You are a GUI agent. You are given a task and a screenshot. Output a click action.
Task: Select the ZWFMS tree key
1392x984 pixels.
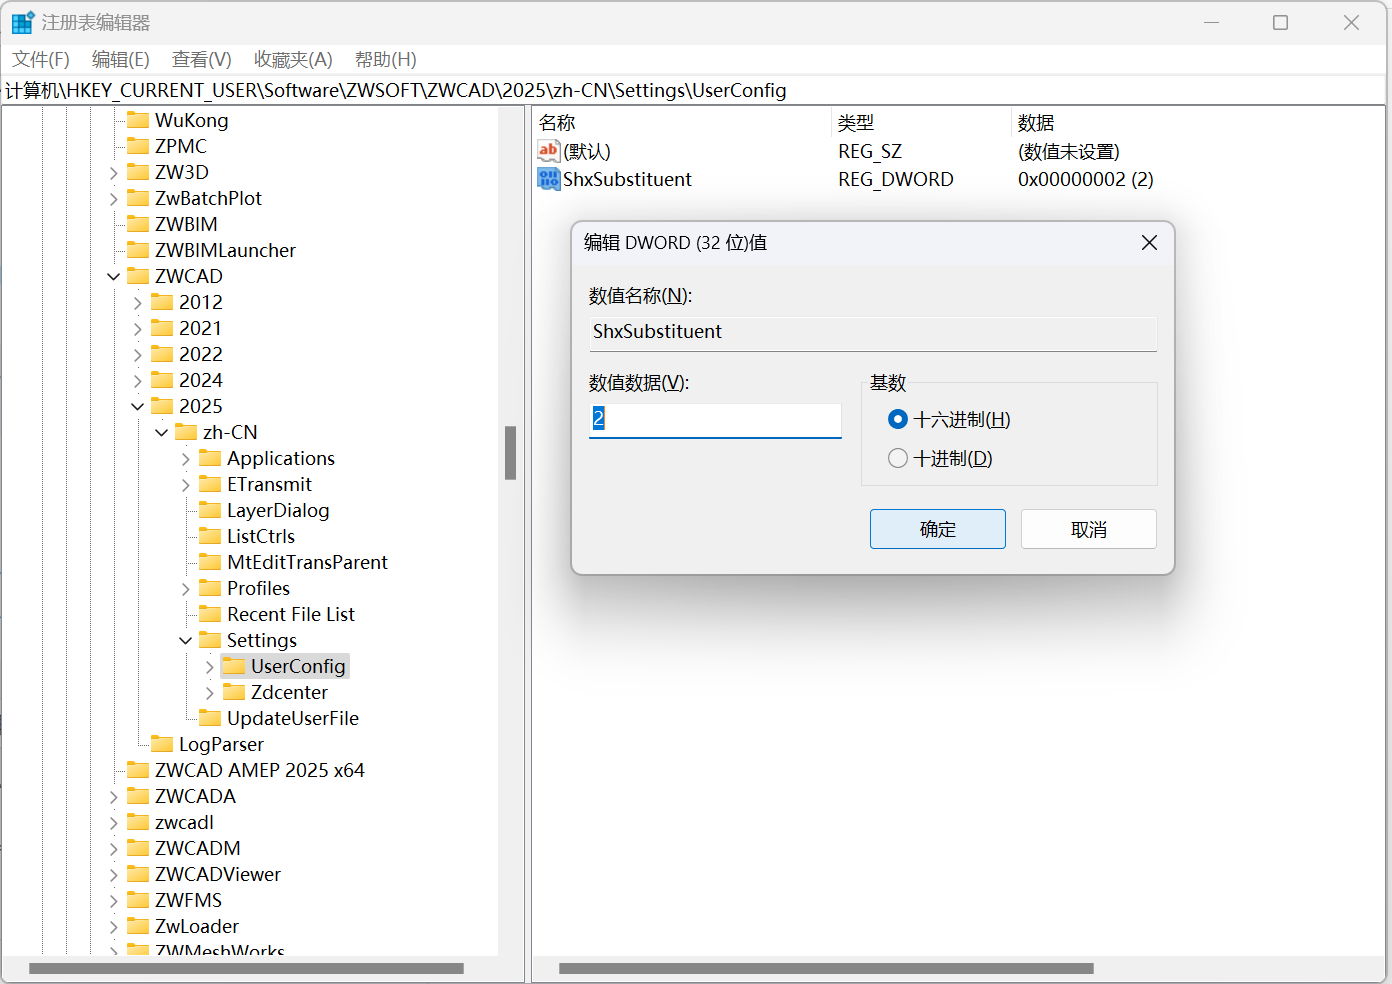click(188, 900)
